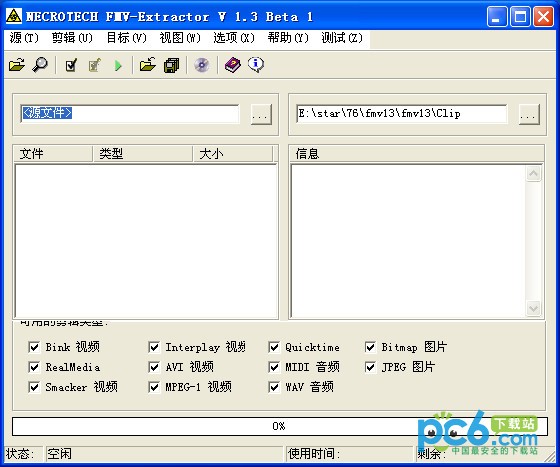Toggle Quicktime checkbox
Screen dimensions: 560x467
click(x=274, y=347)
